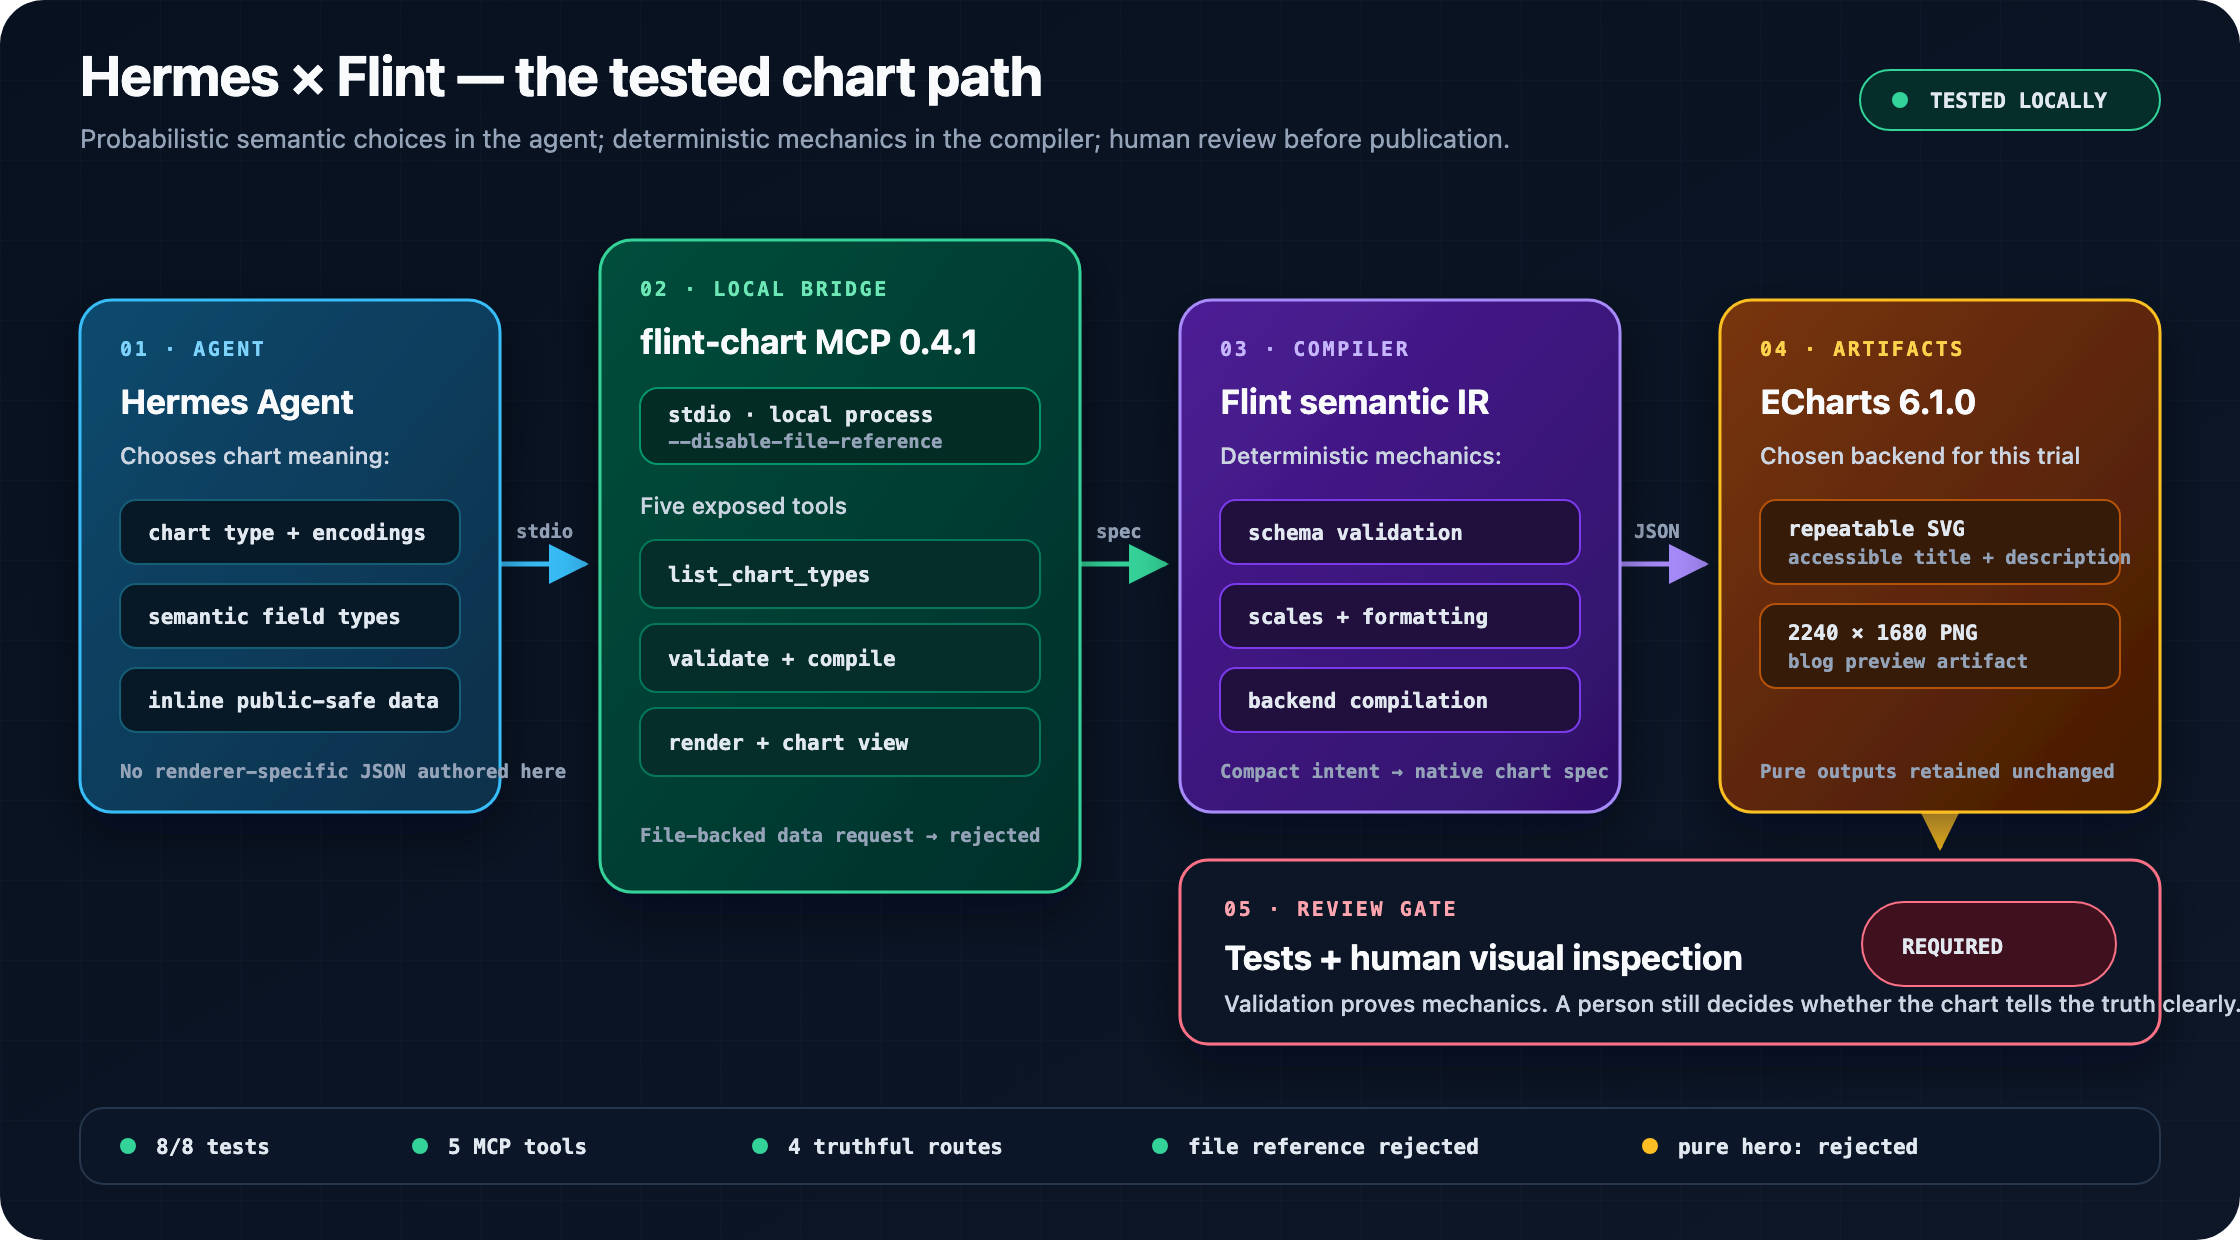Click 'No renderer-specific JSON authored here' note
2240x1240 pixels.
tap(343, 771)
